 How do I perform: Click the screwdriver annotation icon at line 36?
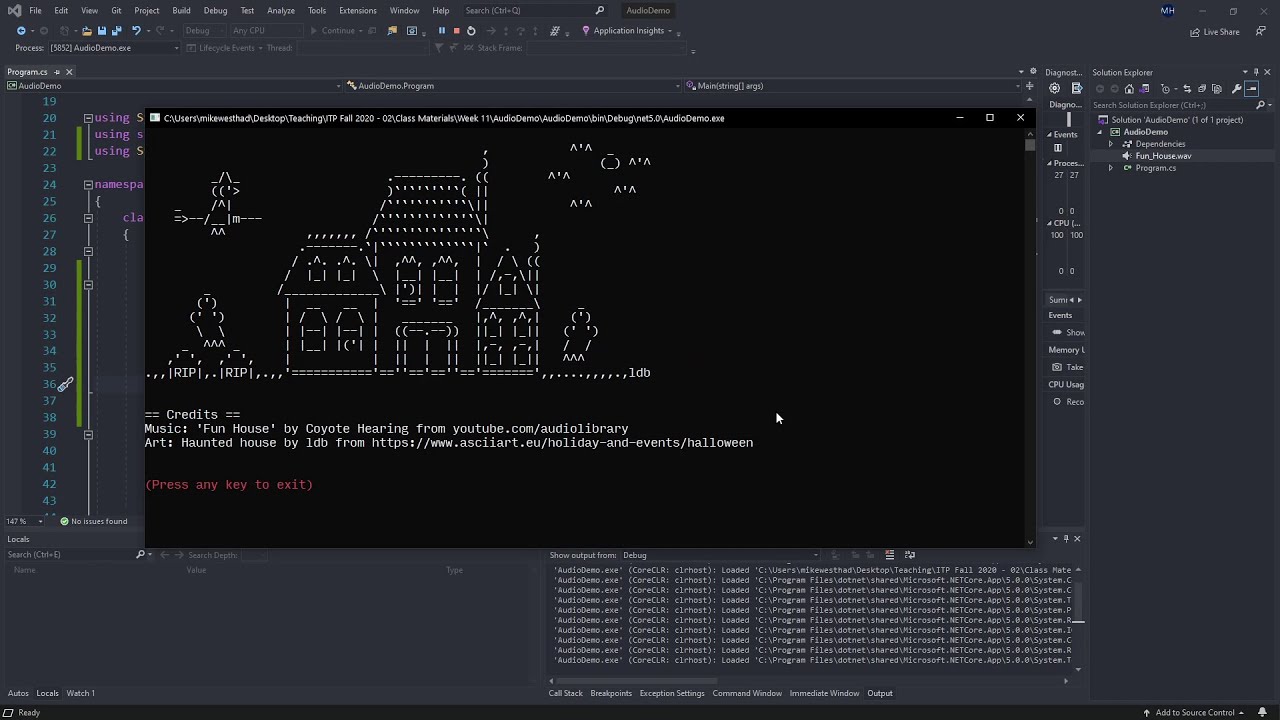click(65, 385)
